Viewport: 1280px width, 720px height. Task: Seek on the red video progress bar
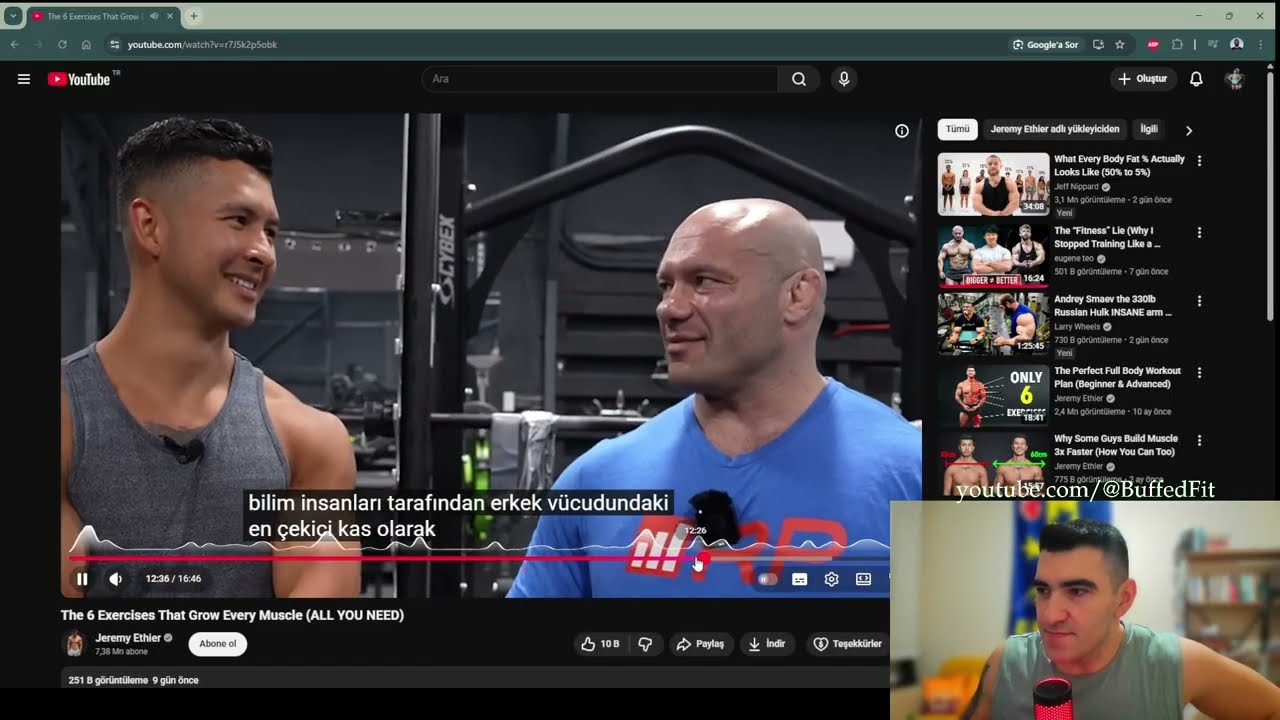385,558
